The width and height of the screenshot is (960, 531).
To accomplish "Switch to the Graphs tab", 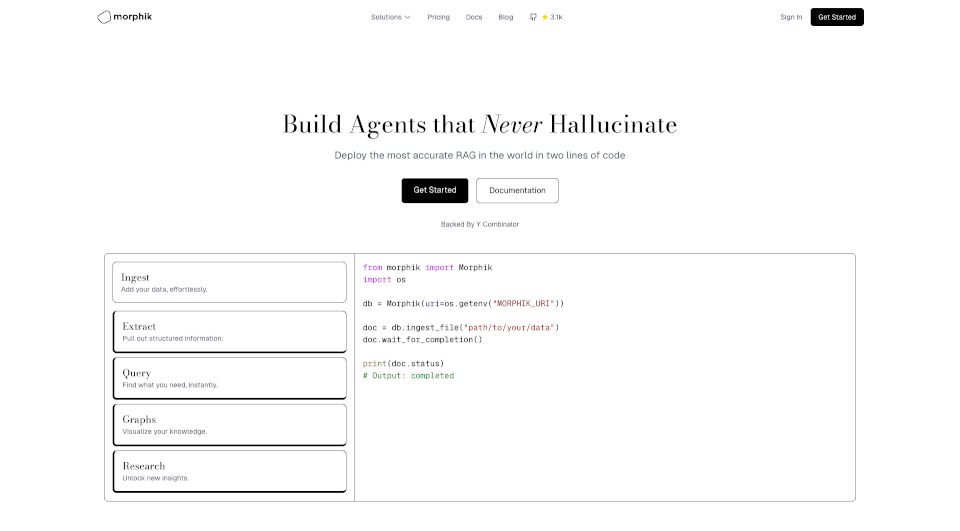I will (x=230, y=424).
